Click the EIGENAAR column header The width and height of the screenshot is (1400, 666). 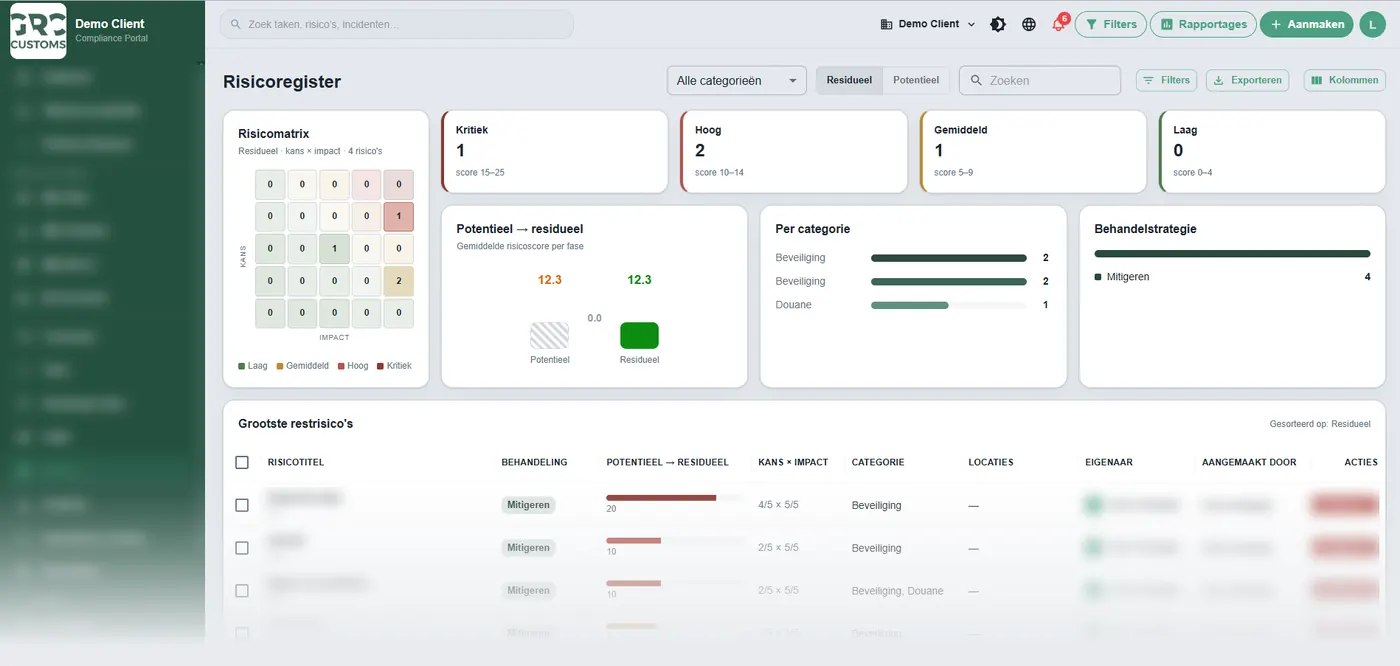[x=1109, y=462]
